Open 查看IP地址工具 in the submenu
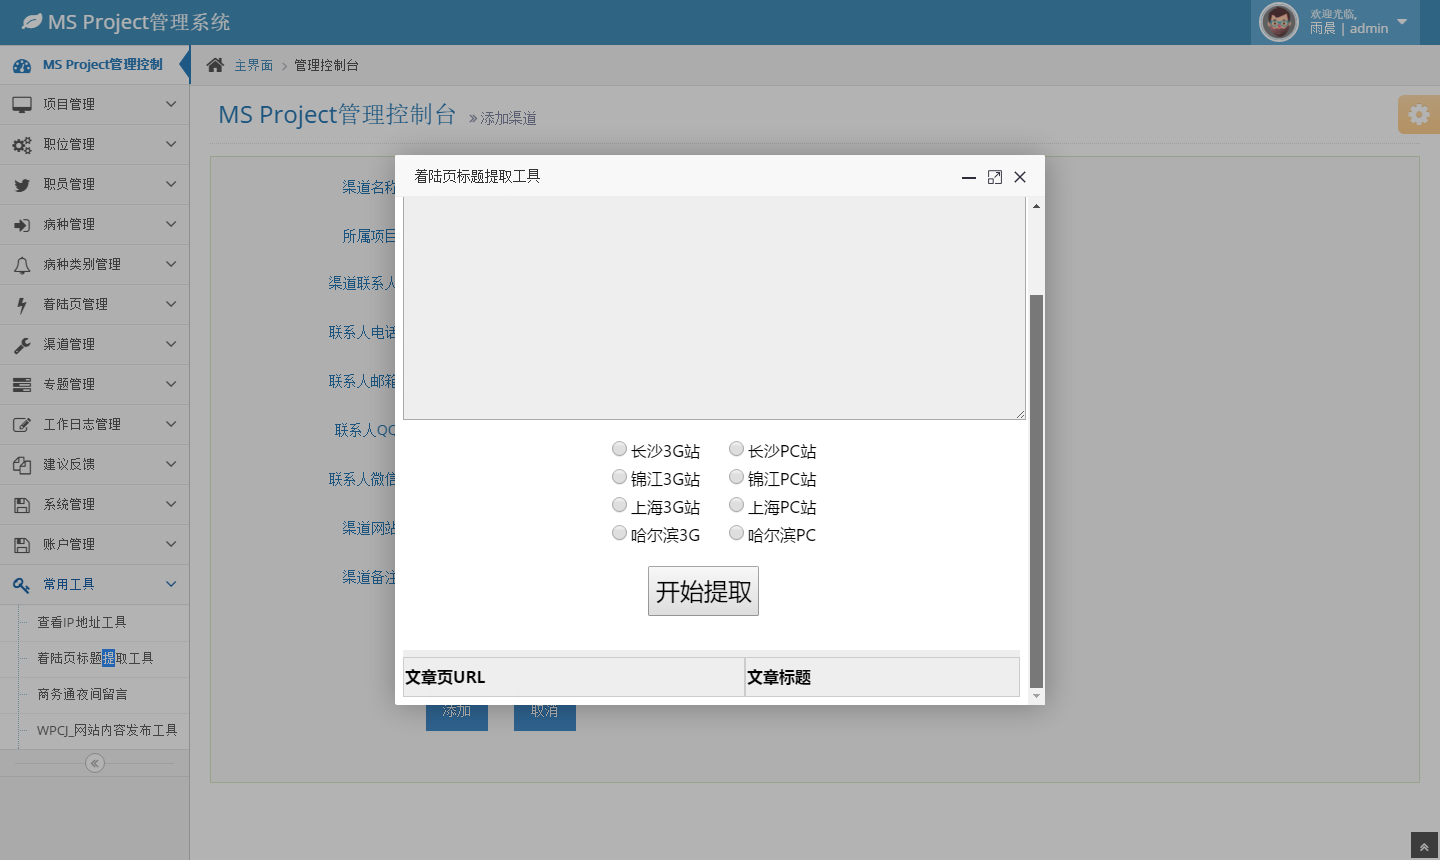The image size is (1440, 860). (82, 622)
